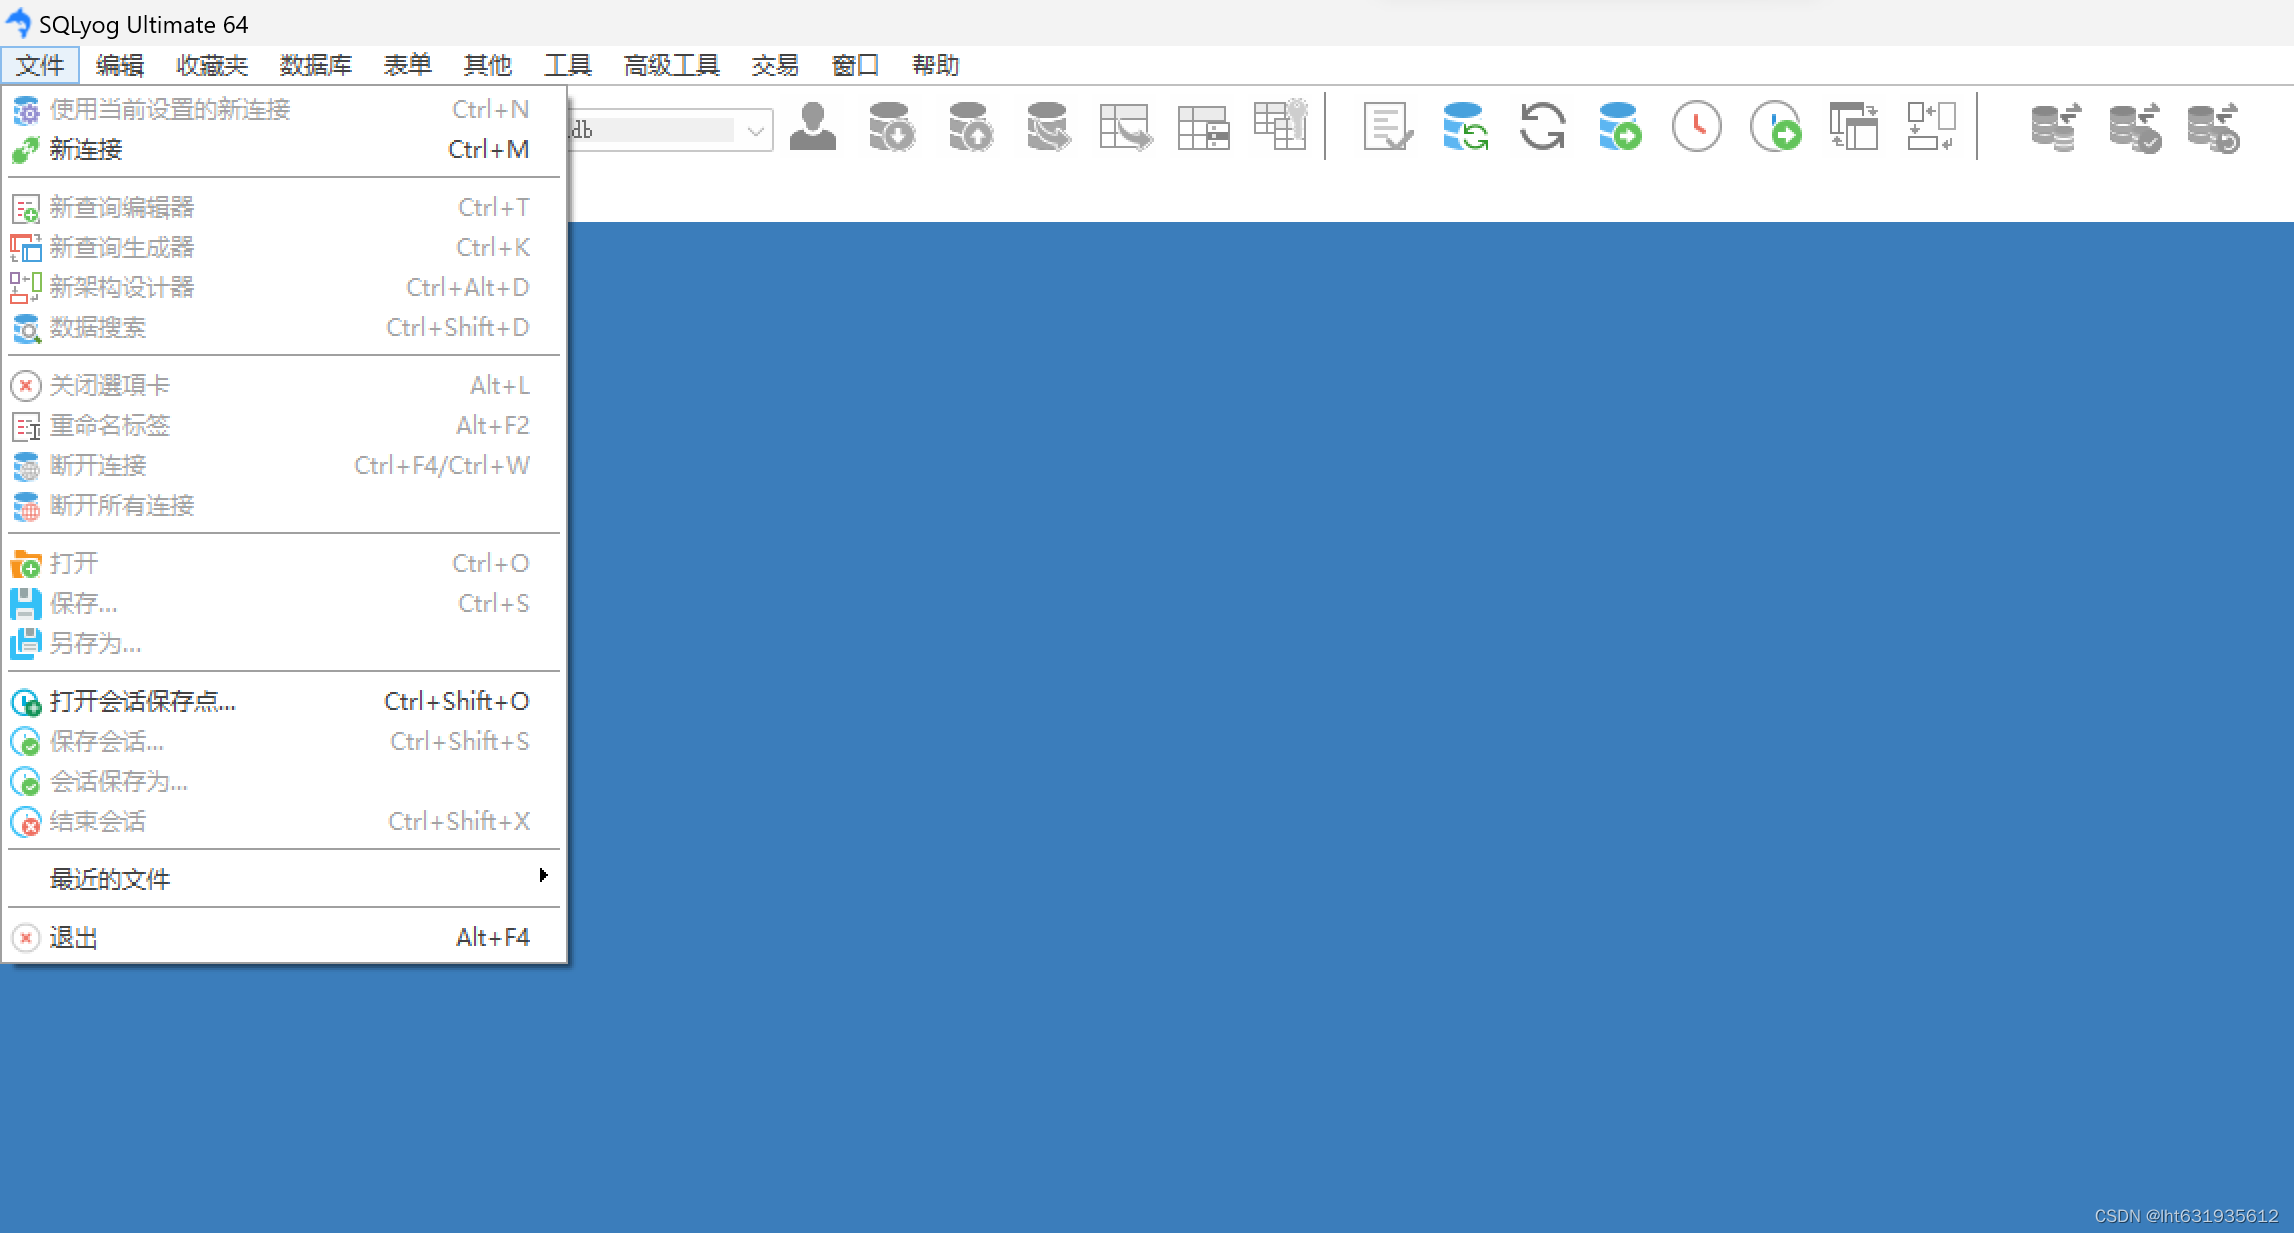Screen dimensions: 2294x1233
Task: Expand 最近的文件 submenu
Action: click(x=282, y=876)
